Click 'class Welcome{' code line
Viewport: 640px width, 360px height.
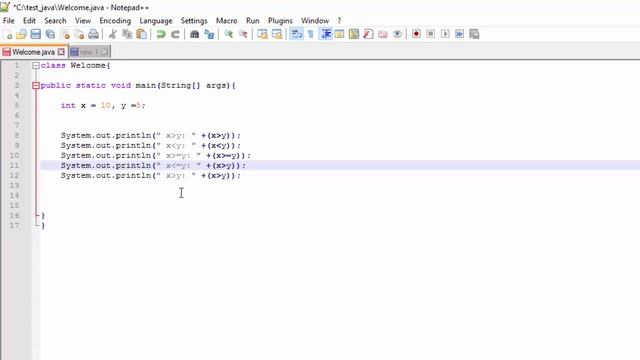pyautogui.click(x=76, y=65)
